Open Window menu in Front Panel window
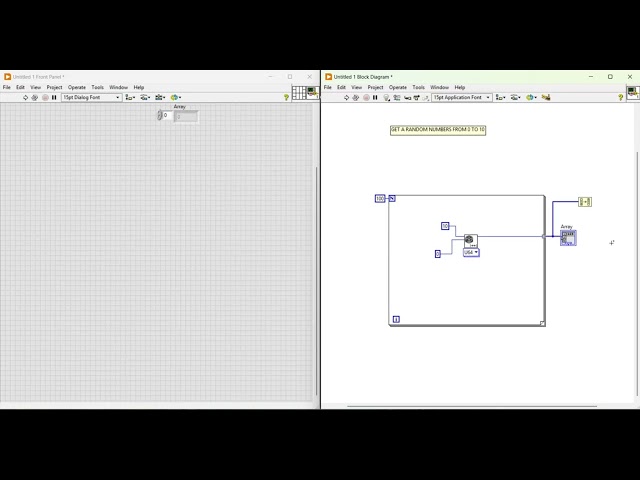 [x=118, y=87]
